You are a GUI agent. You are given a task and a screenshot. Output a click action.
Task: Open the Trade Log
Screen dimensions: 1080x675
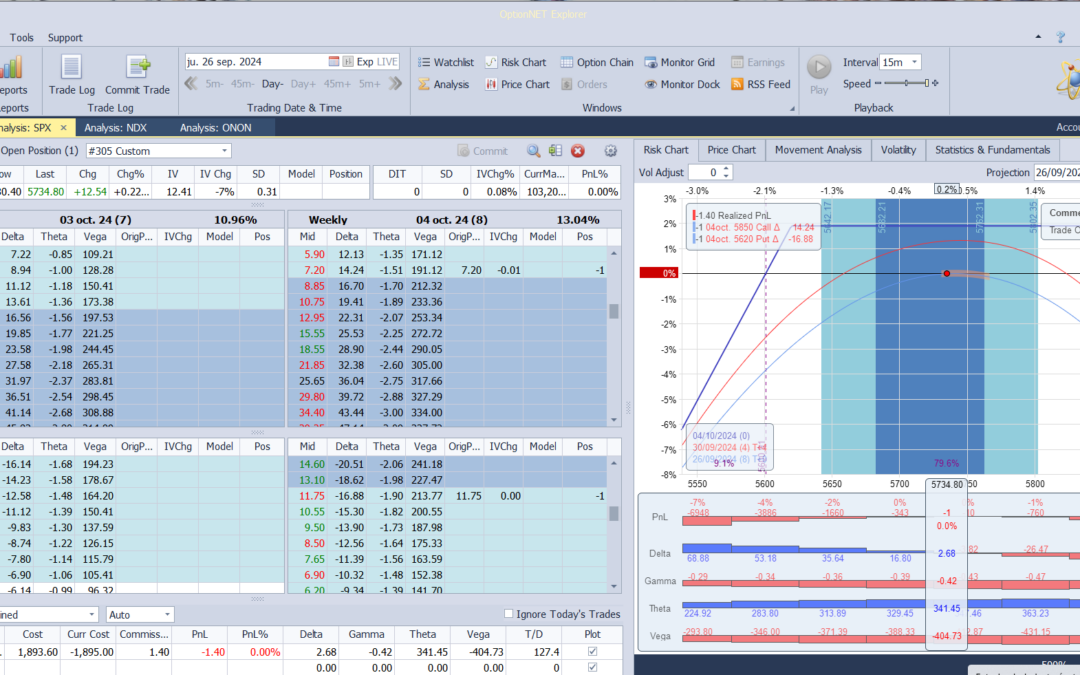(x=72, y=74)
